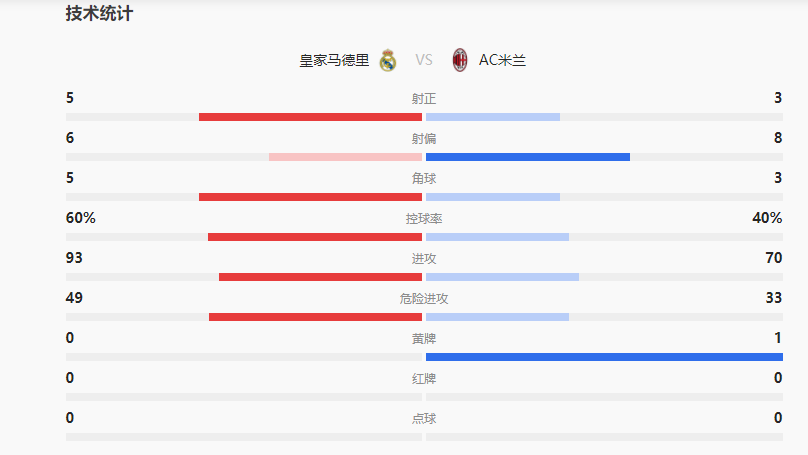Click the 60% possession value
Image resolution: width=808 pixels, height=455 pixels.
tap(81, 218)
